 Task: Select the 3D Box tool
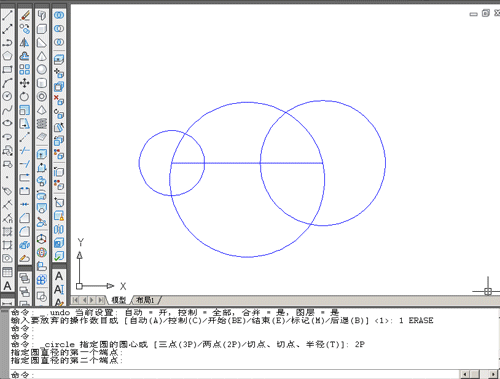[x=42, y=29]
